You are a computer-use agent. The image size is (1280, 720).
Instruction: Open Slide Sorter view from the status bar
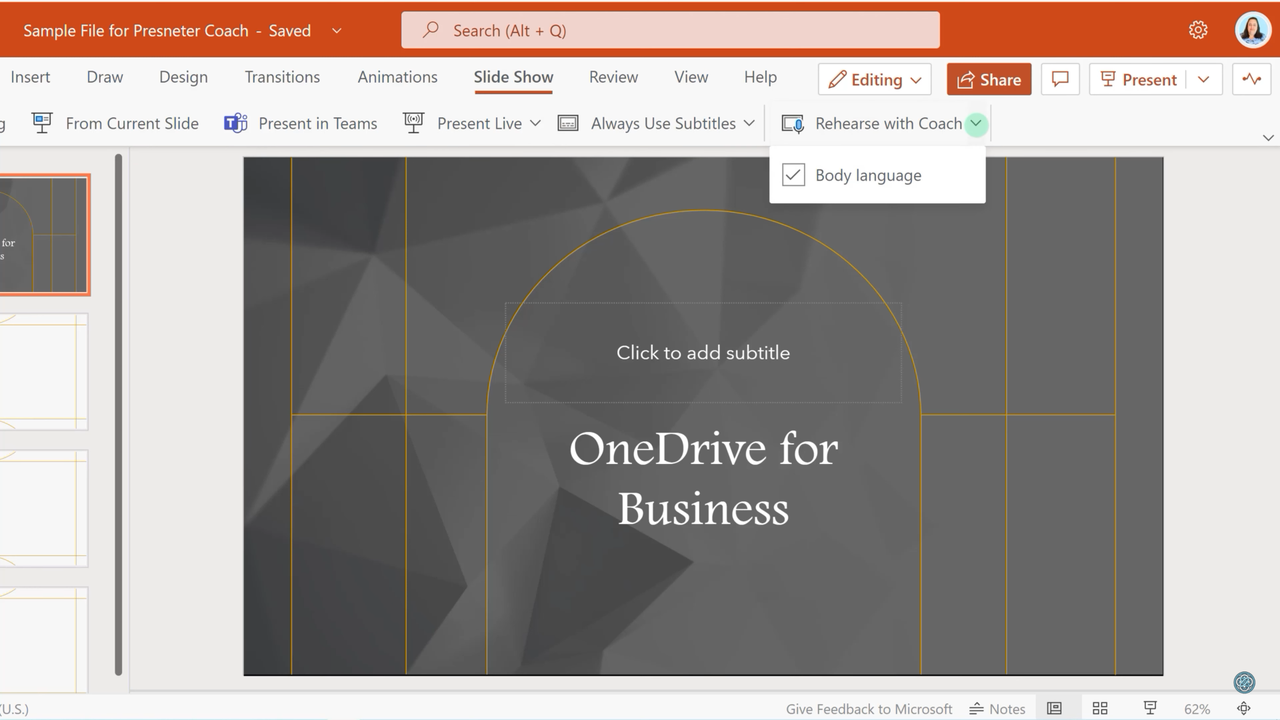point(1100,708)
